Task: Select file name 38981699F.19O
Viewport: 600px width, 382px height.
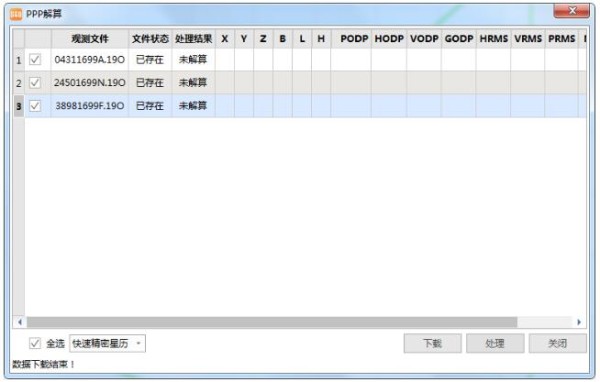Action: point(90,106)
